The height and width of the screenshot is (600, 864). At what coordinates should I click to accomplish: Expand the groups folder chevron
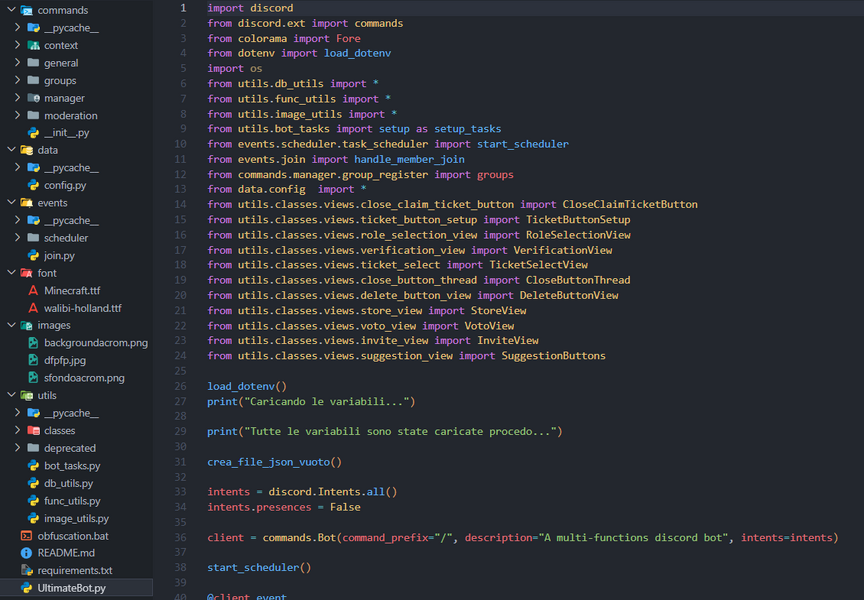[x=18, y=80]
